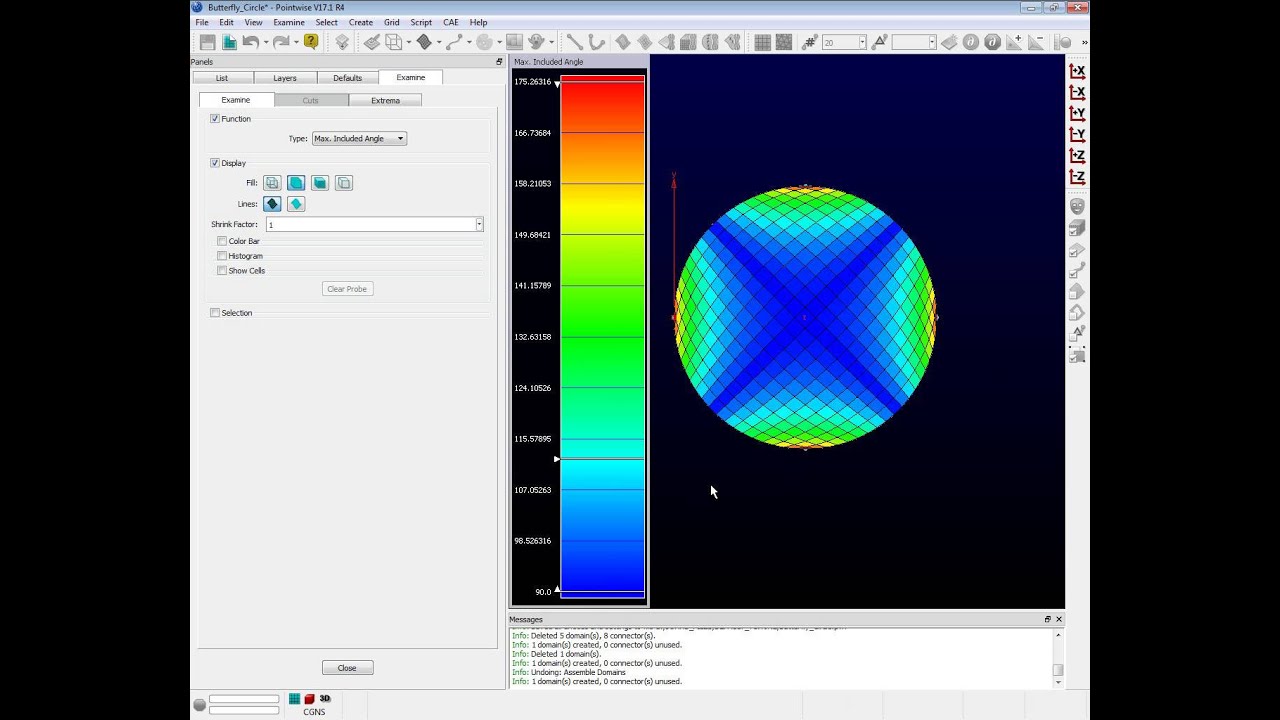Viewport: 1280px width, 720px height.
Task: Click the red band of color legend
Action: (x=602, y=105)
